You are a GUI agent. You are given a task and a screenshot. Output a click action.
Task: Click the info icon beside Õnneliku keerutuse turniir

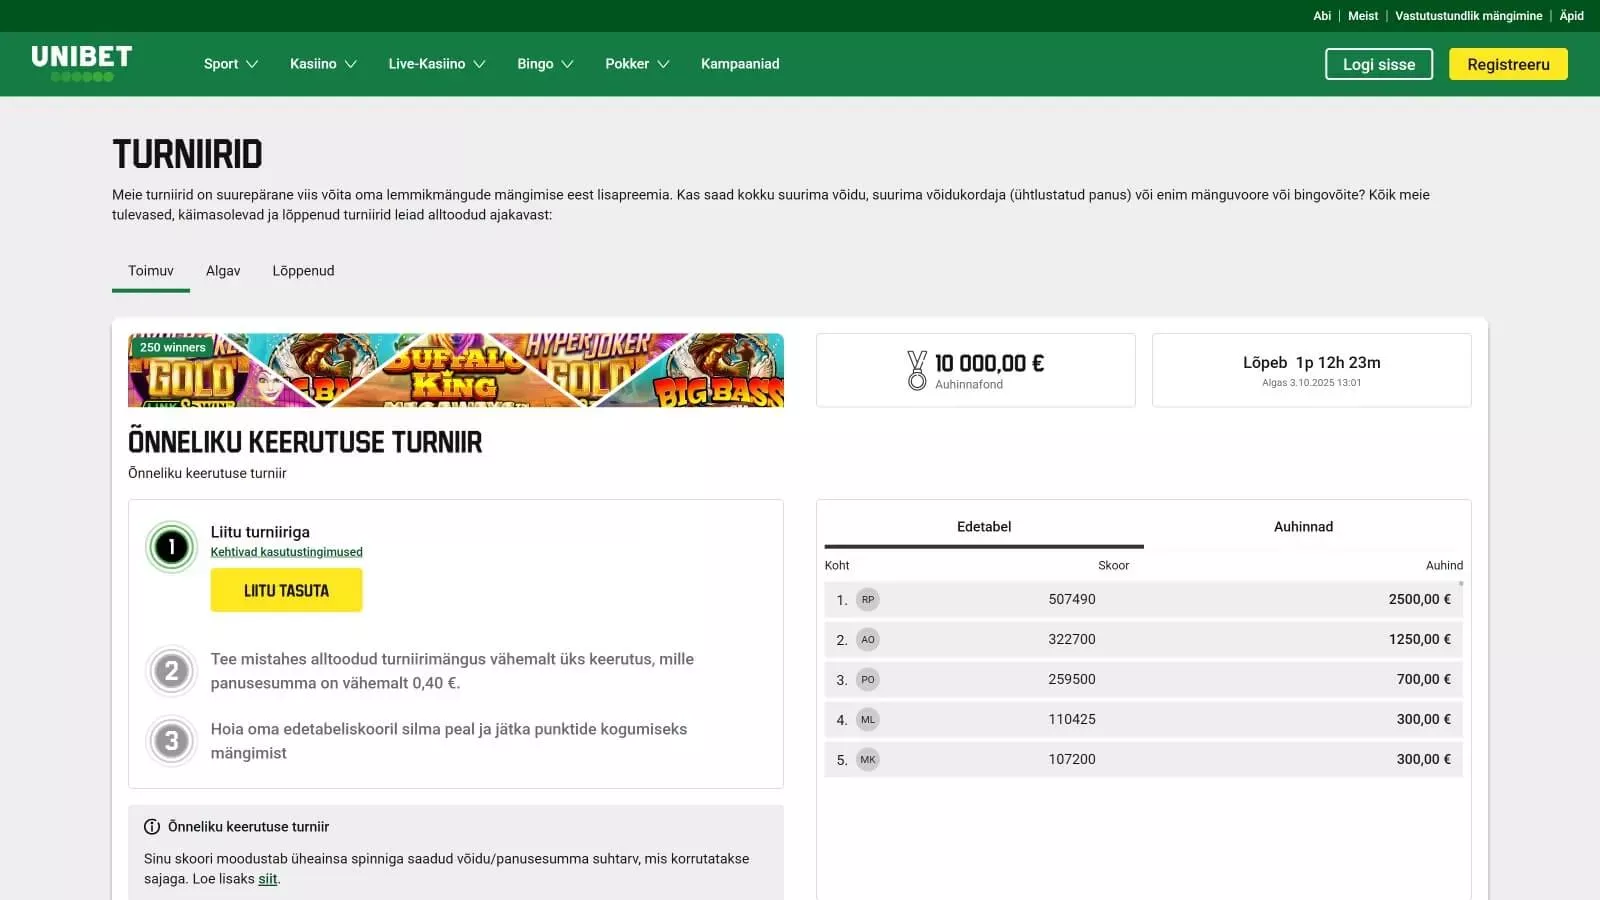(151, 827)
